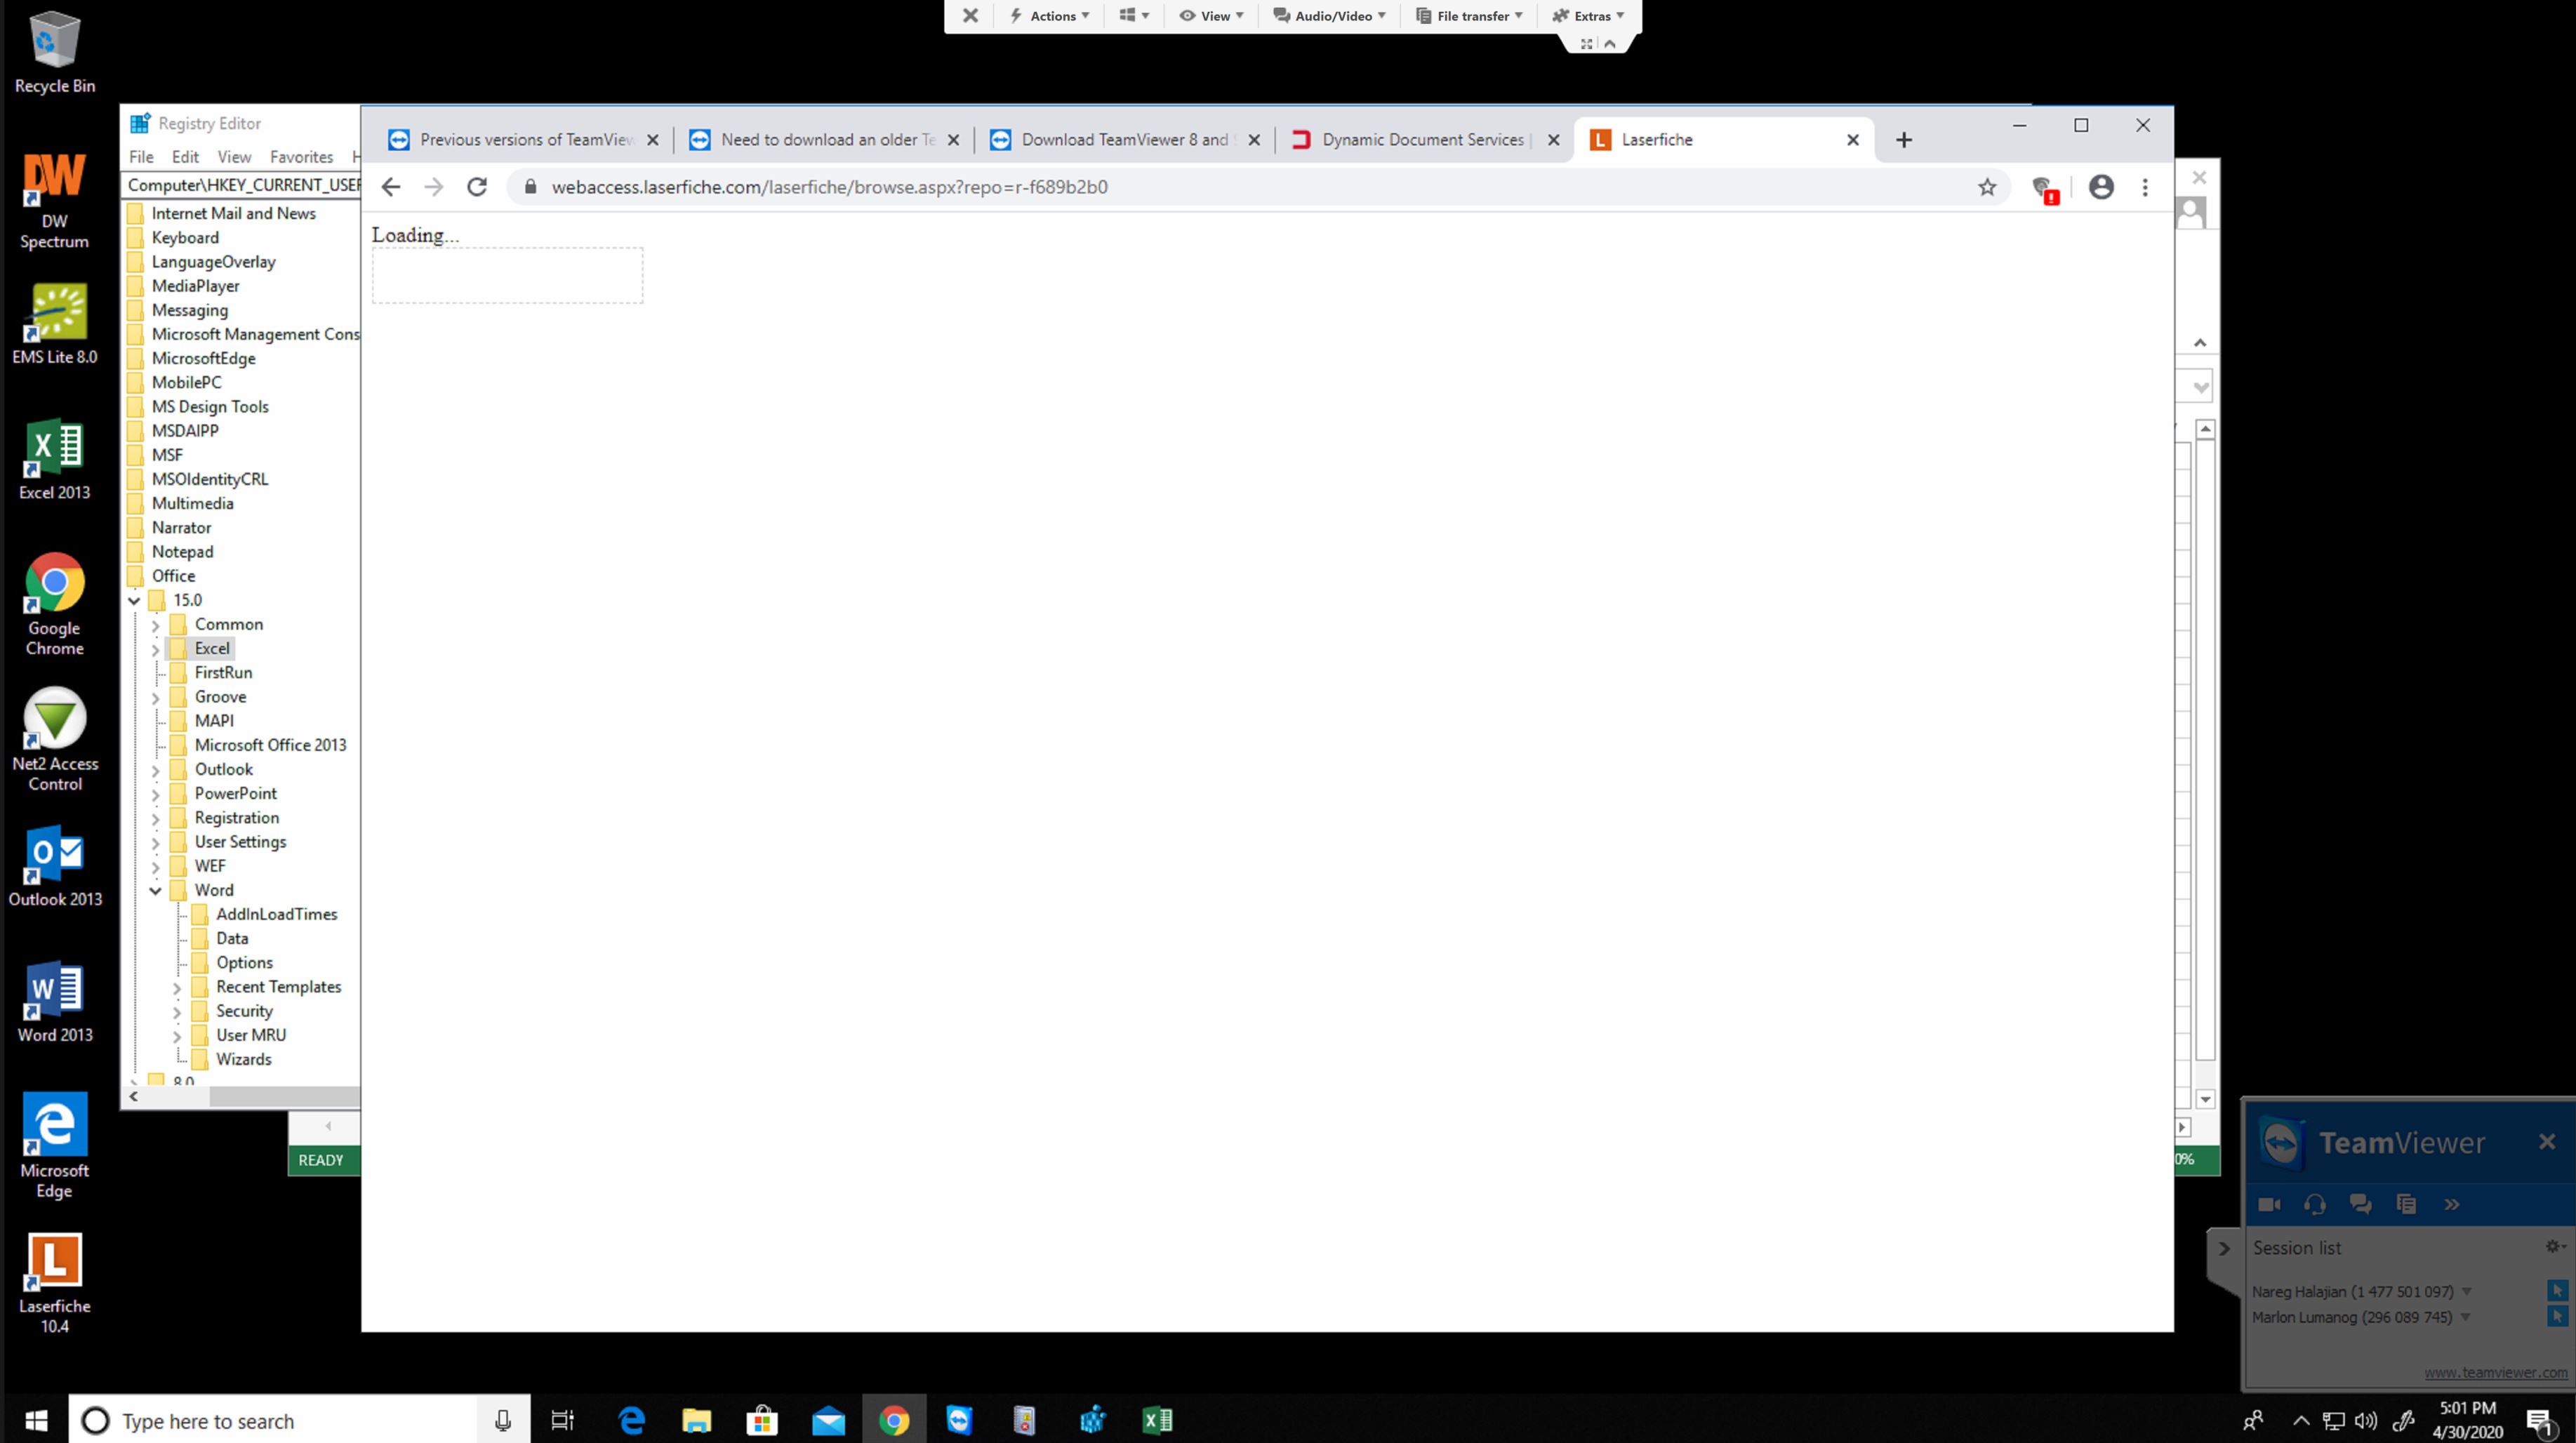Open Chrome's three-dot menu
This screenshot has width=2576, height=1443.
pos(2145,187)
